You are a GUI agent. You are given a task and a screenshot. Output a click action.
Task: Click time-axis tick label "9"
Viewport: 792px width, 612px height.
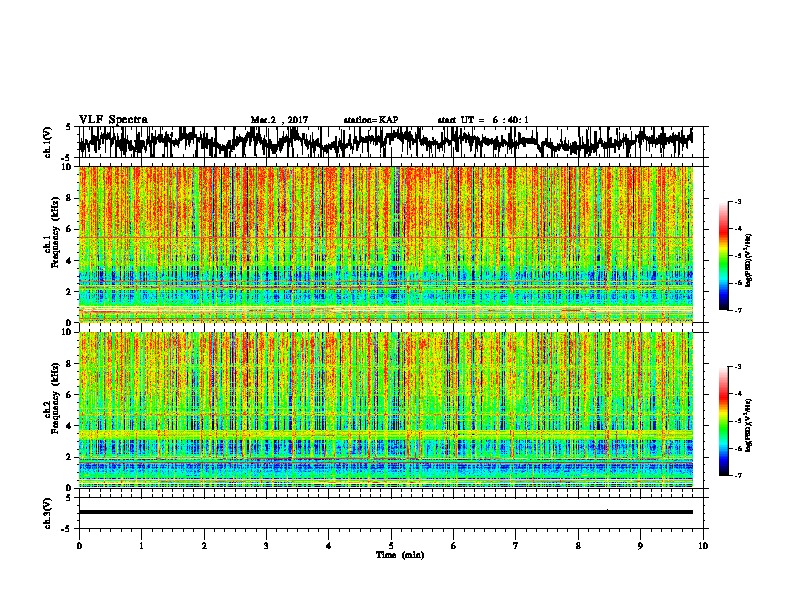point(640,546)
